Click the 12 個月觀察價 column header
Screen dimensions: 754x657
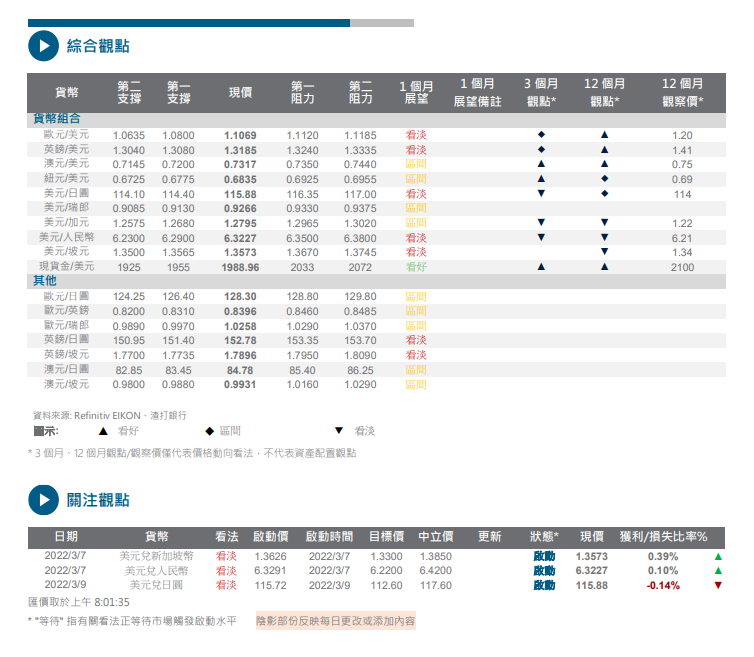coord(682,92)
